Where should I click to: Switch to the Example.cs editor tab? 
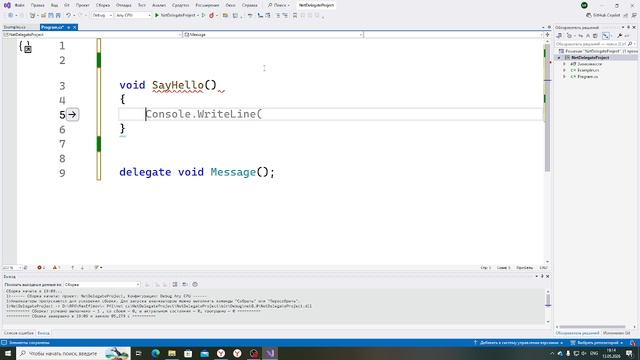(x=15, y=27)
